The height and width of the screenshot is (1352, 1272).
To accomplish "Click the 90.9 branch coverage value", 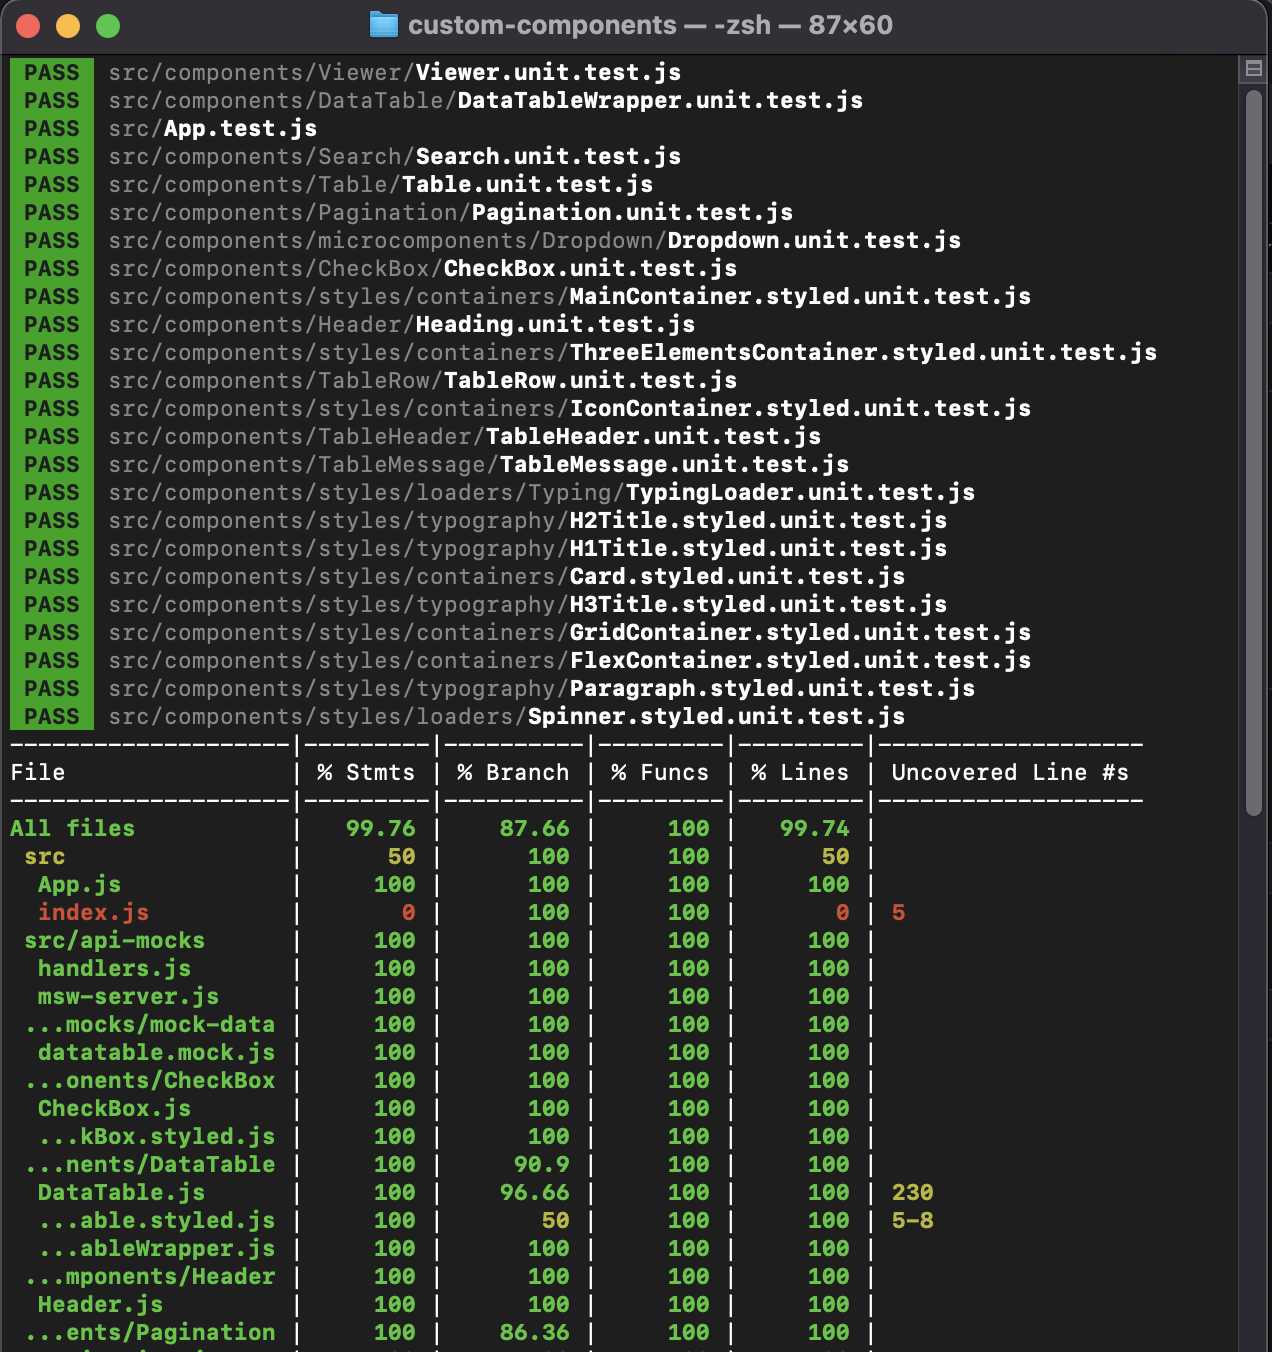I will [541, 1165].
